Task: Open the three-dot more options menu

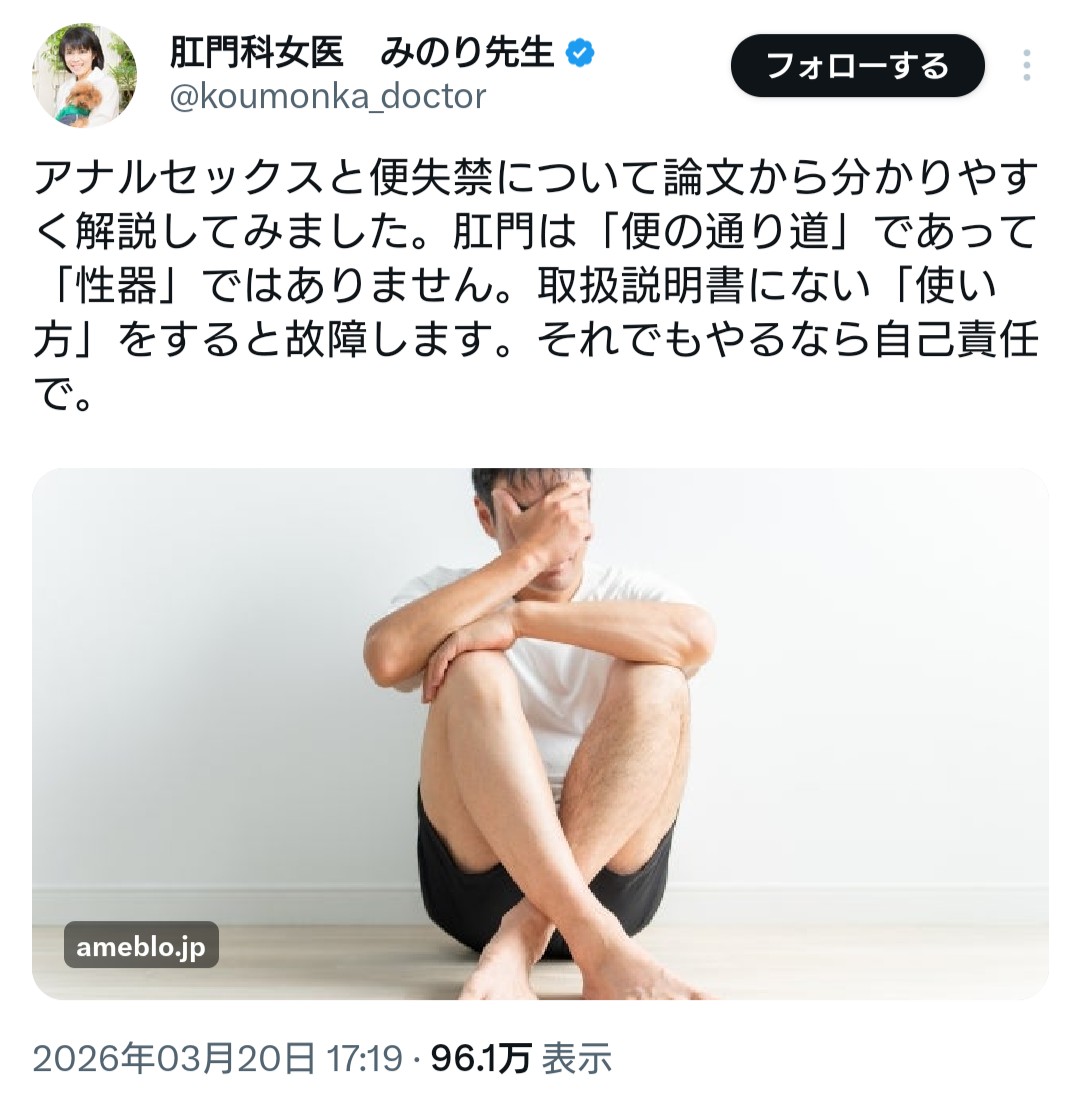Action: click(x=1027, y=65)
